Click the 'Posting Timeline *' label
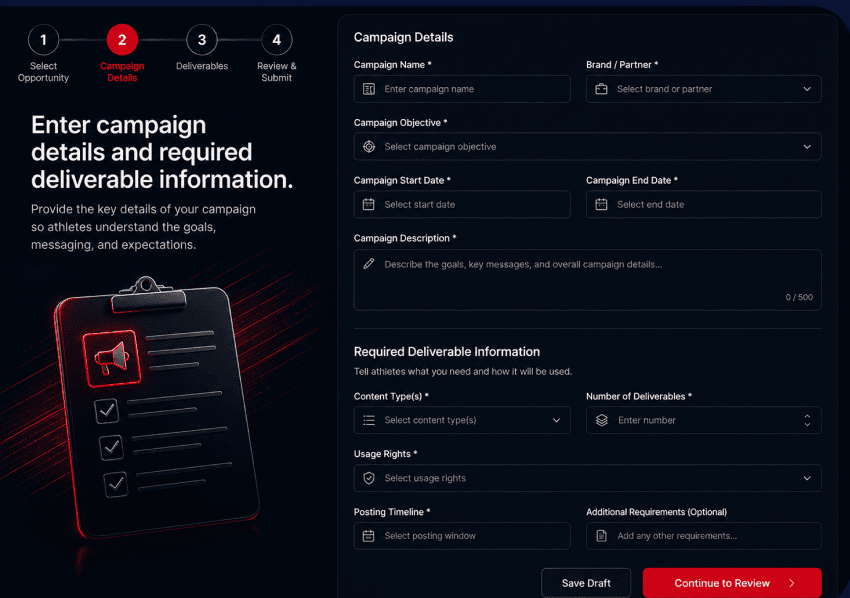850x598 pixels. [392, 512]
